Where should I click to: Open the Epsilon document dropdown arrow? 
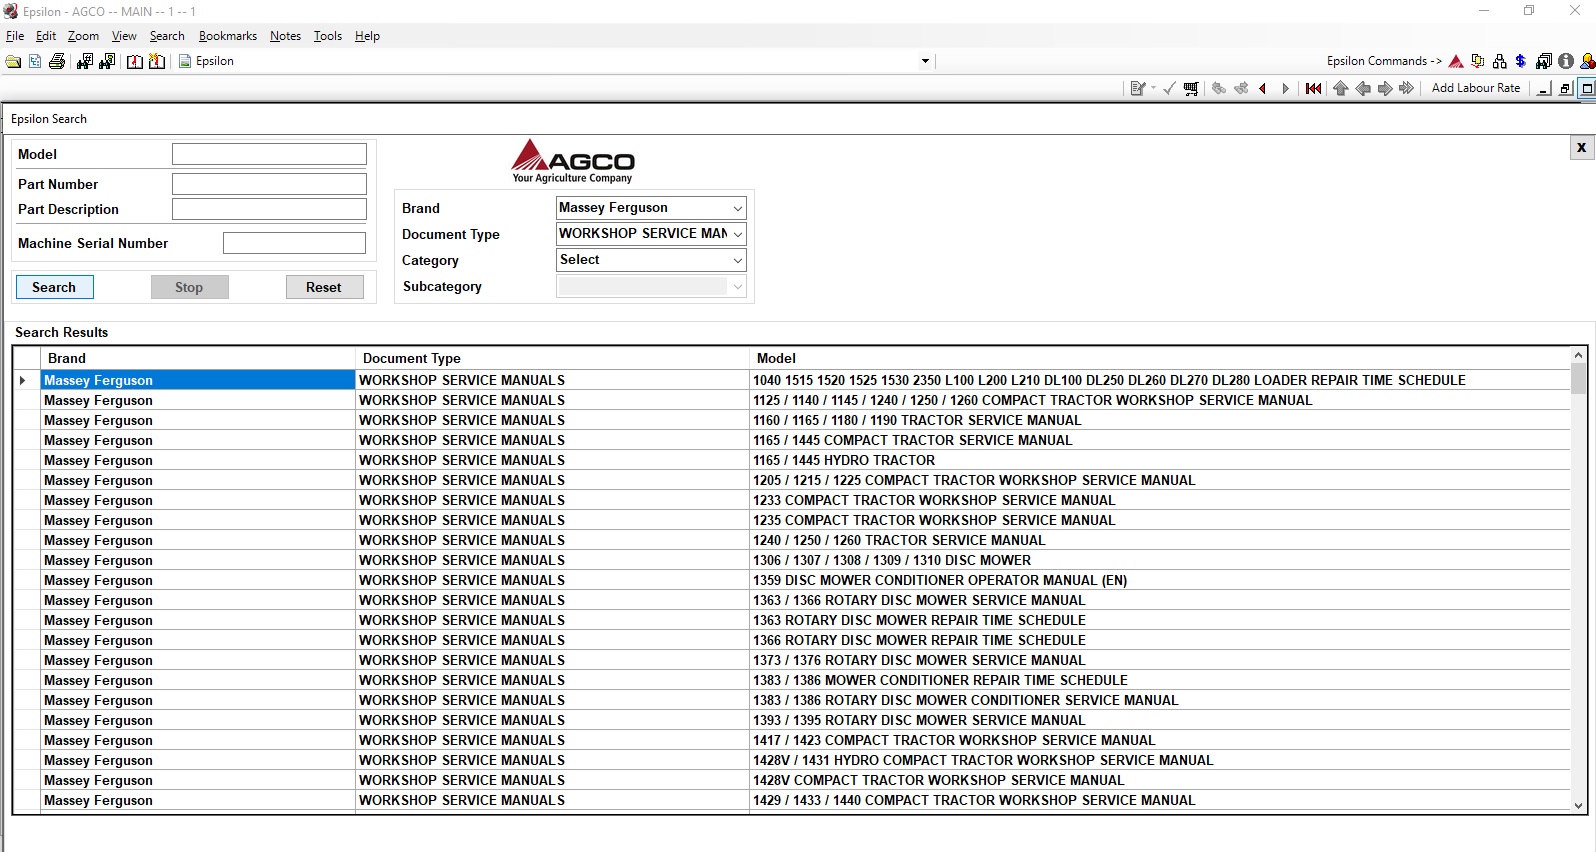pos(925,61)
